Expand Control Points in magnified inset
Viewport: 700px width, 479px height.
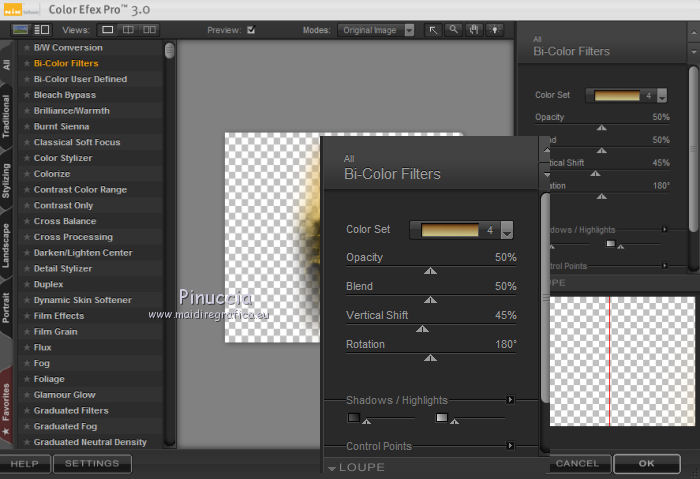[x=510, y=446]
